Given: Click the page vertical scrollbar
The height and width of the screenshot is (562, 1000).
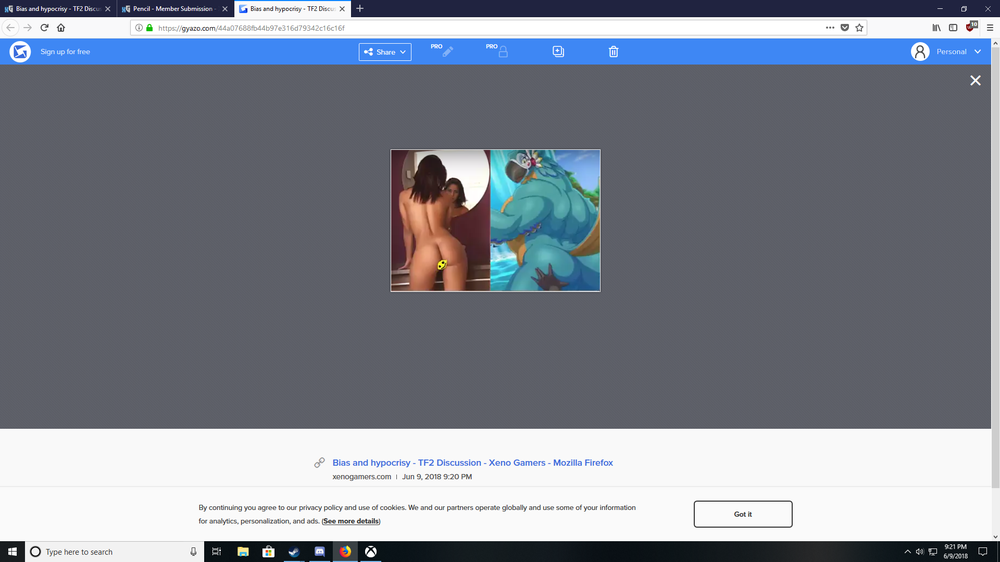Looking at the screenshot, I should point(996,267).
